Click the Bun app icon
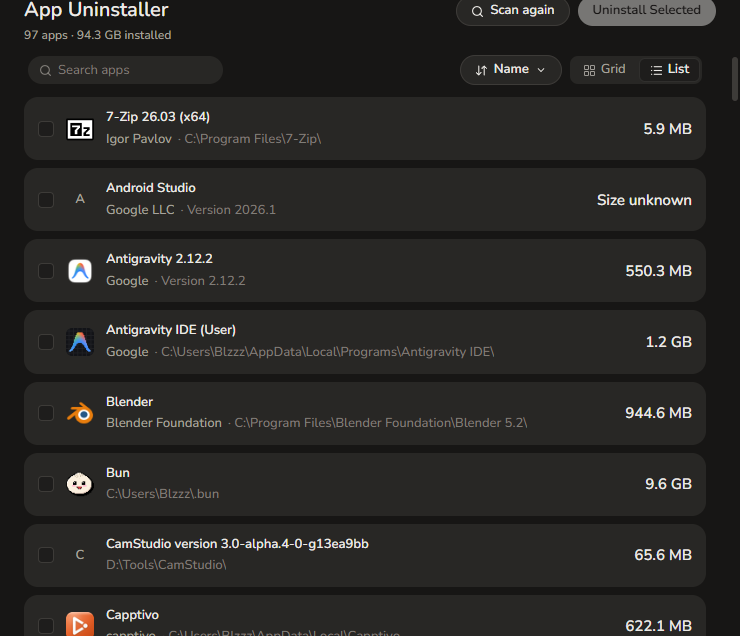 [x=79, y=484]
